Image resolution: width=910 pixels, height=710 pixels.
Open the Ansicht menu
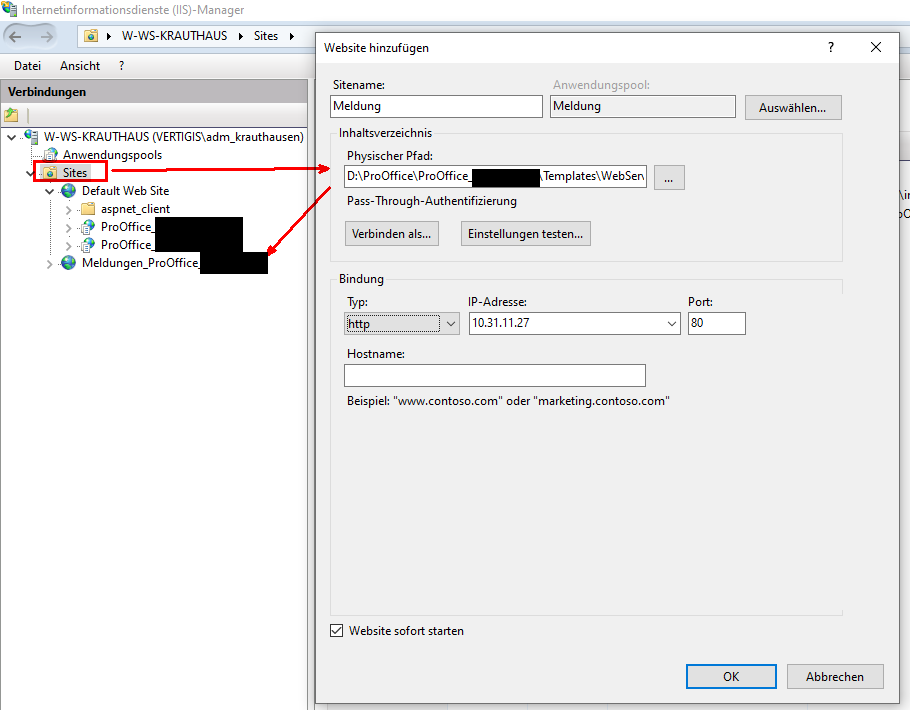pos(80,66)
